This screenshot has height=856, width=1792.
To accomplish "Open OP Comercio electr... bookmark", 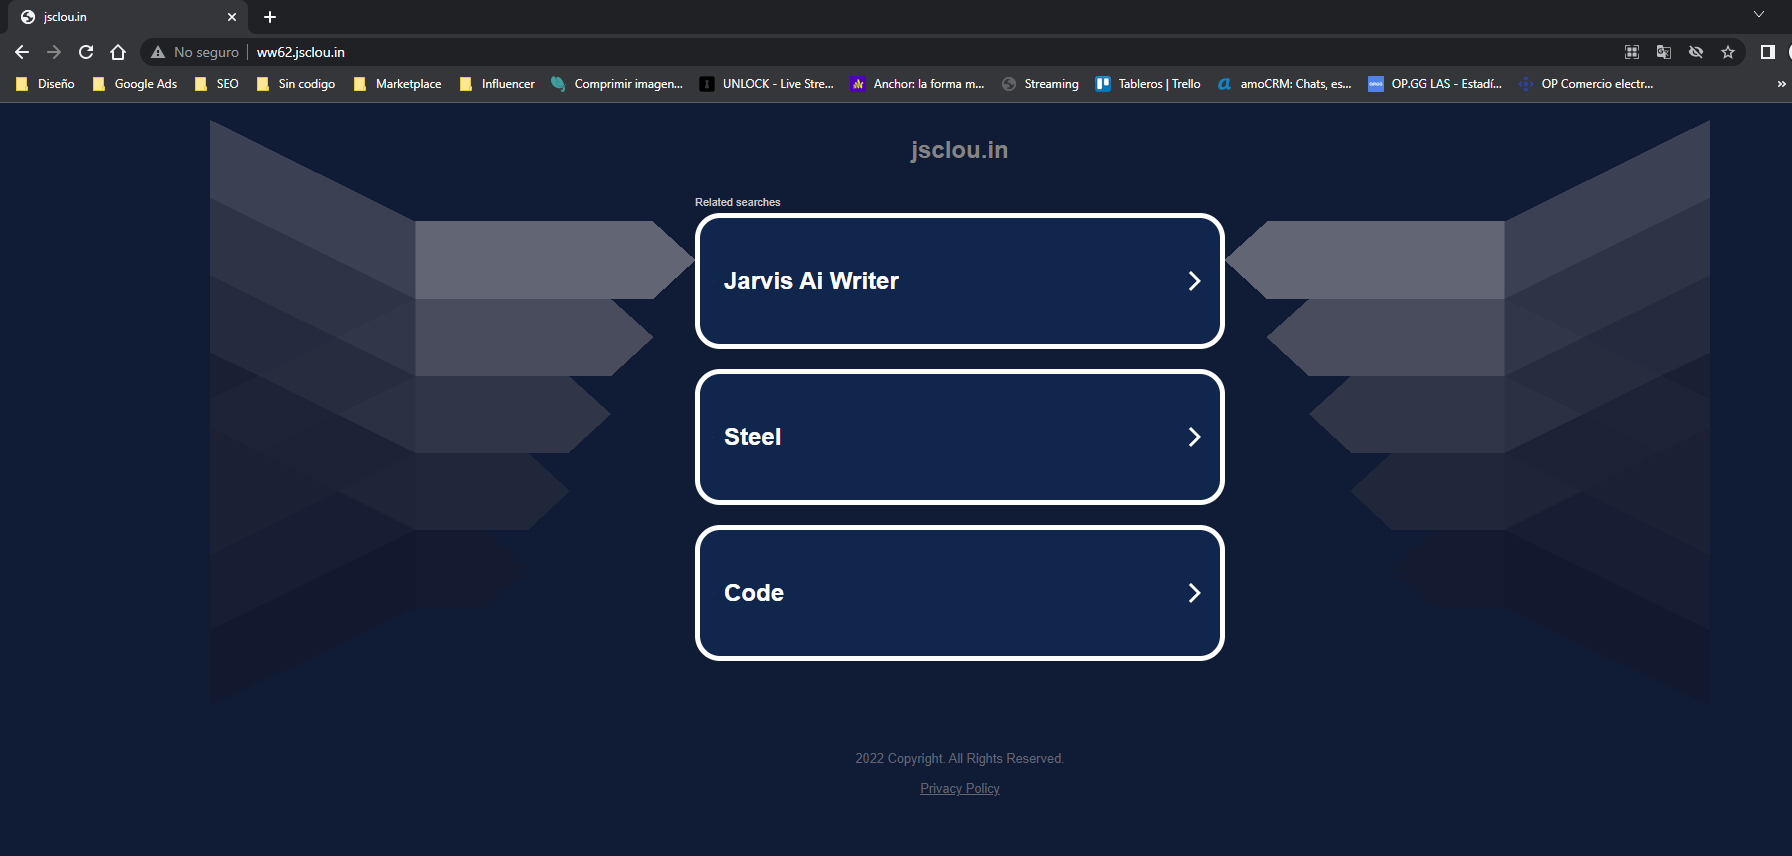I will click(1586, 84).
